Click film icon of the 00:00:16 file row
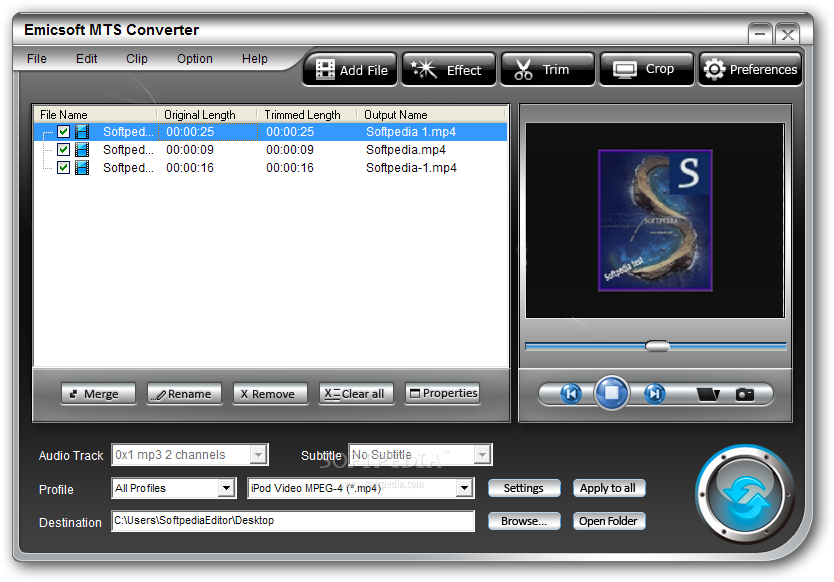This screenshot has height=582, width=834. tap(82, 168)
